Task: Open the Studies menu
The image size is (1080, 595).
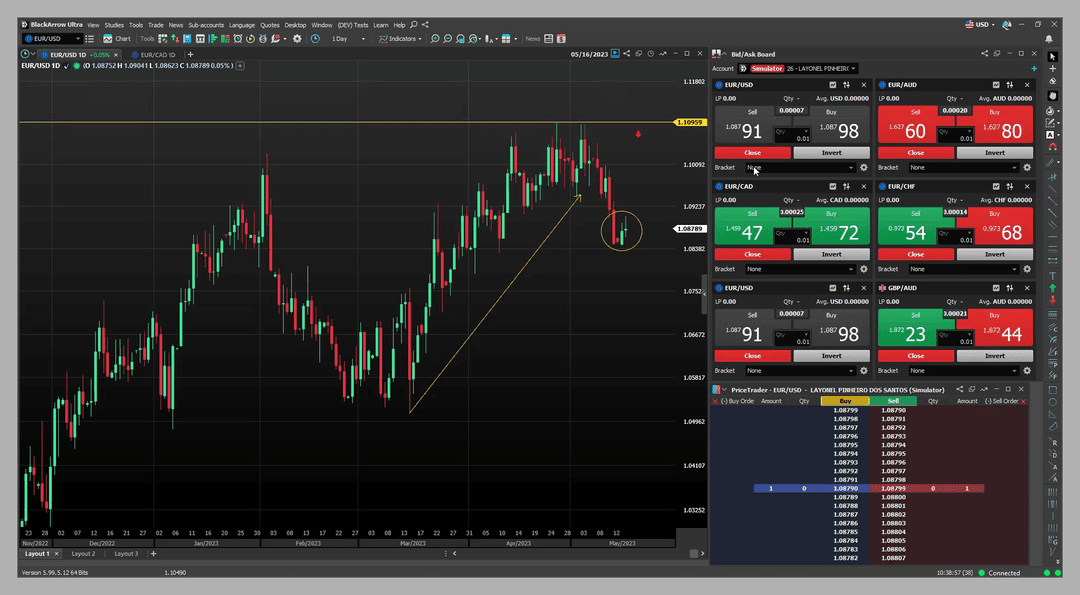Action: coord(114,24)
